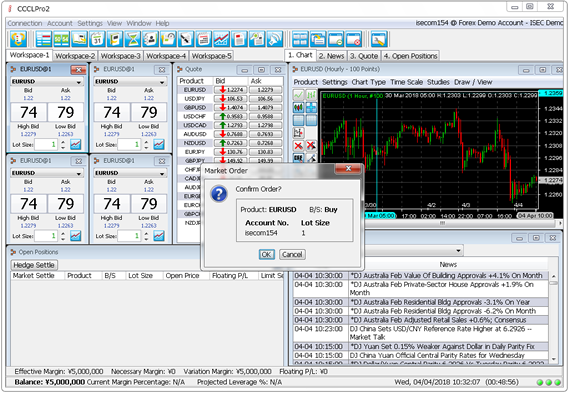This screenshot has height=393, width=570.
Task: Open the news list toolbar icon
Action: [x=204, y=39]
